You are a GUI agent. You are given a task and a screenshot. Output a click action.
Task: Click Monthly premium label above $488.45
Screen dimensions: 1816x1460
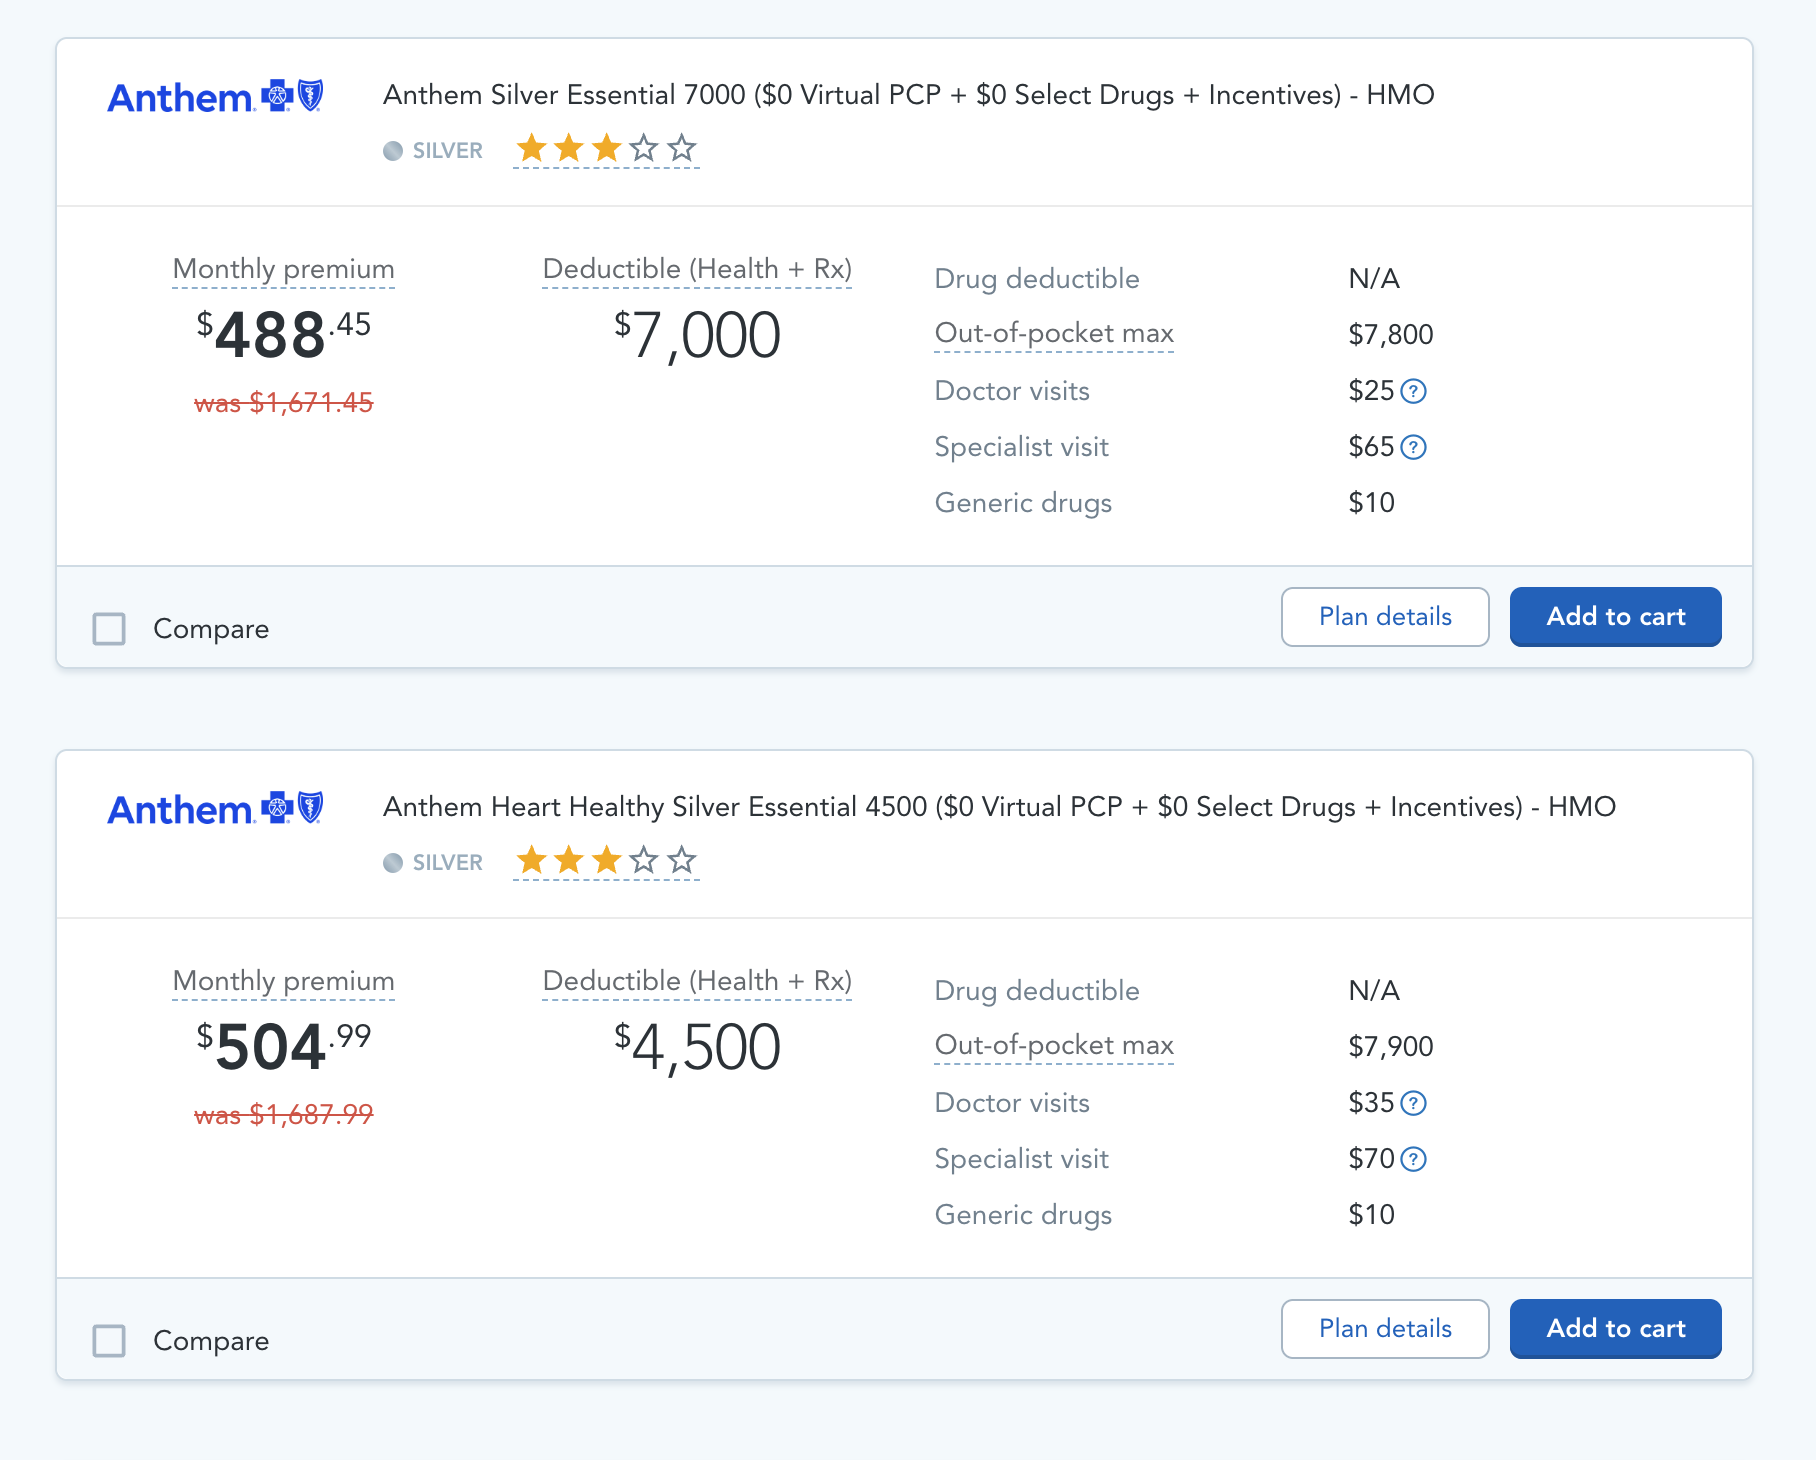tap(283, 269)
